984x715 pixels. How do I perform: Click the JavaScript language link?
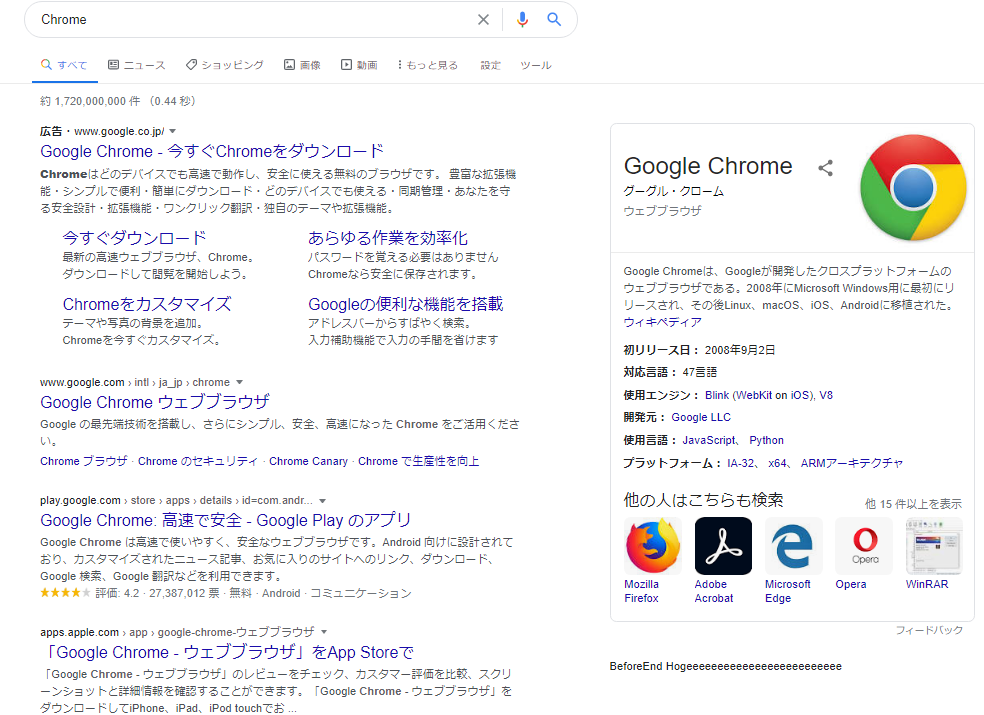[709, 441]
